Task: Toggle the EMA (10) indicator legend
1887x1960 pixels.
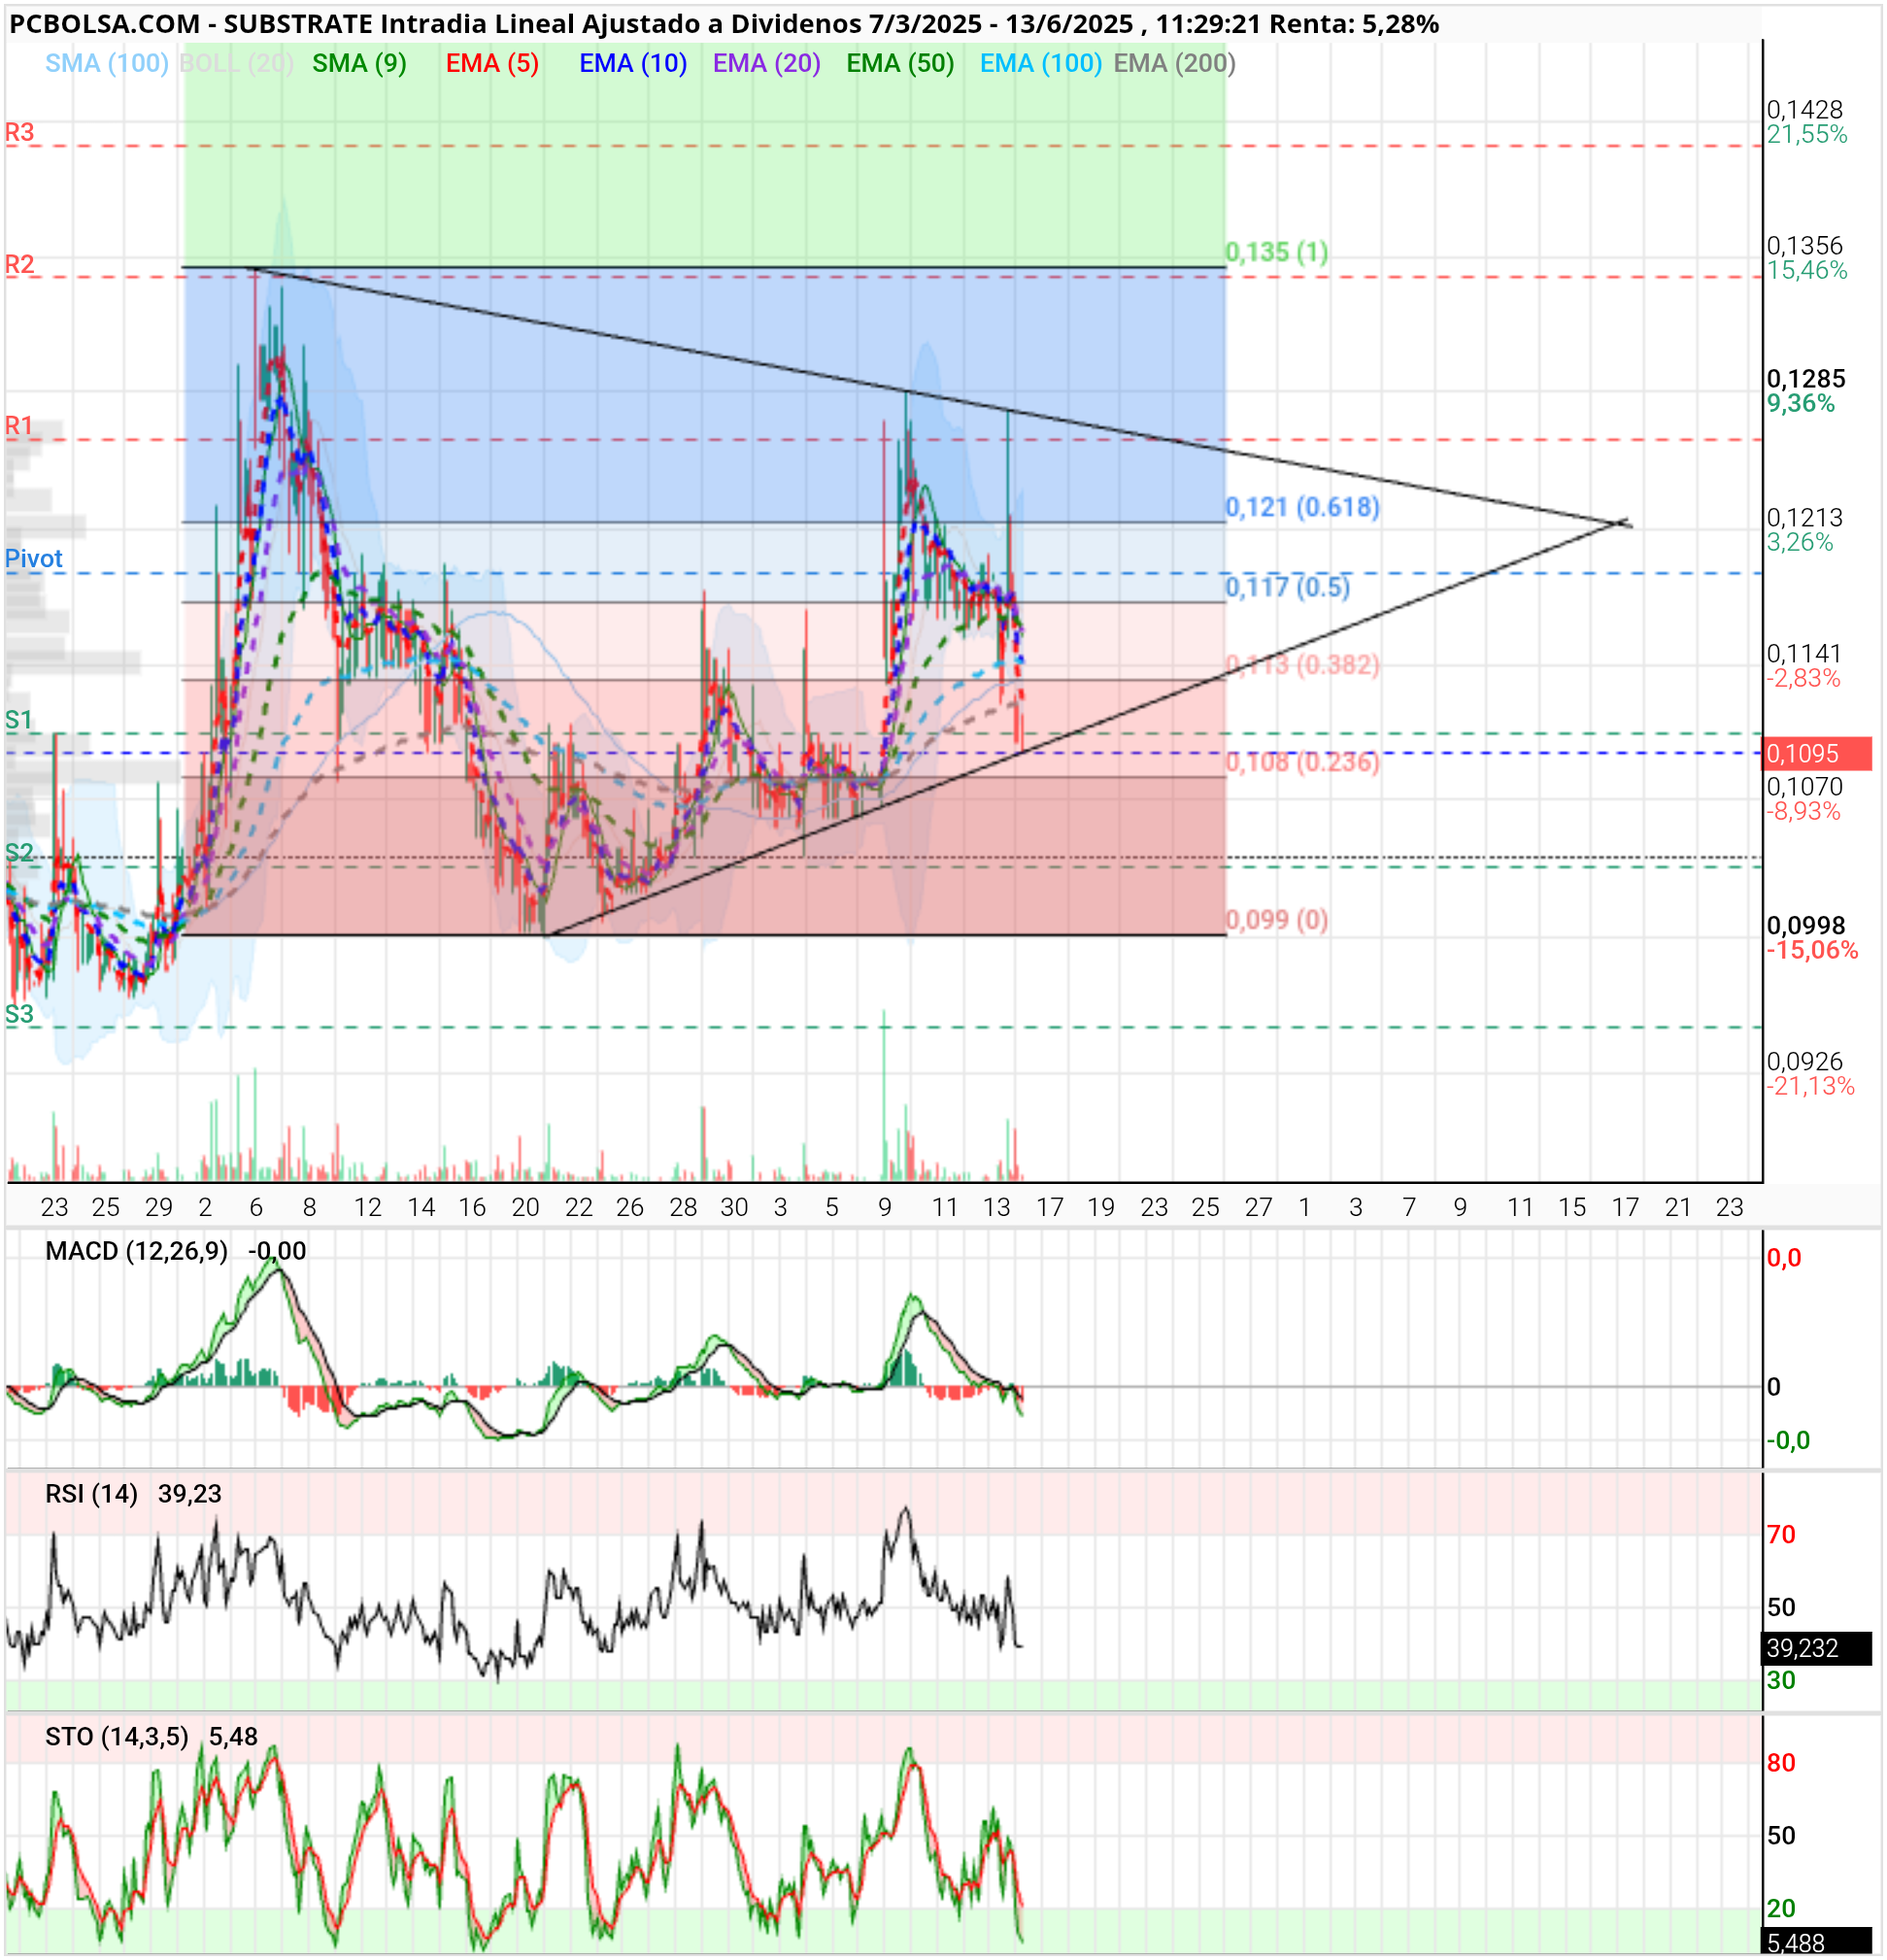Action: pyautogui.click(x=633, y=64)
